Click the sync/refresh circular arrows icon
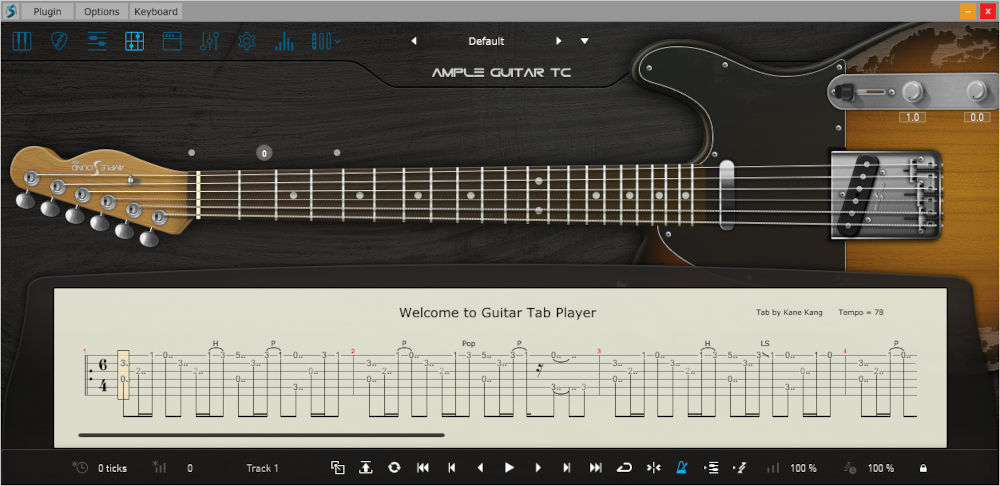 (x=394, y=468)
